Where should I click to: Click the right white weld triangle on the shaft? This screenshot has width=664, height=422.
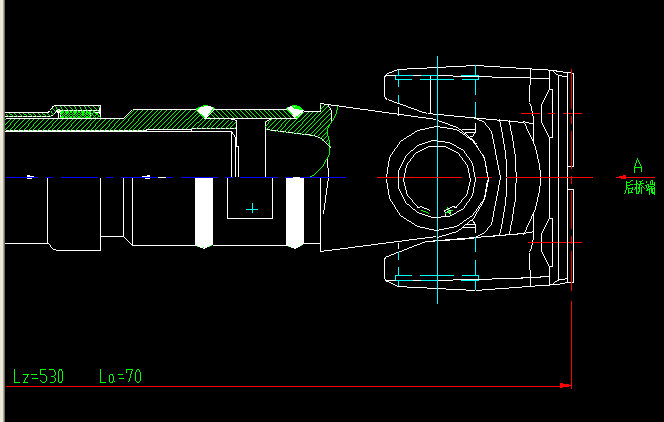294,111
